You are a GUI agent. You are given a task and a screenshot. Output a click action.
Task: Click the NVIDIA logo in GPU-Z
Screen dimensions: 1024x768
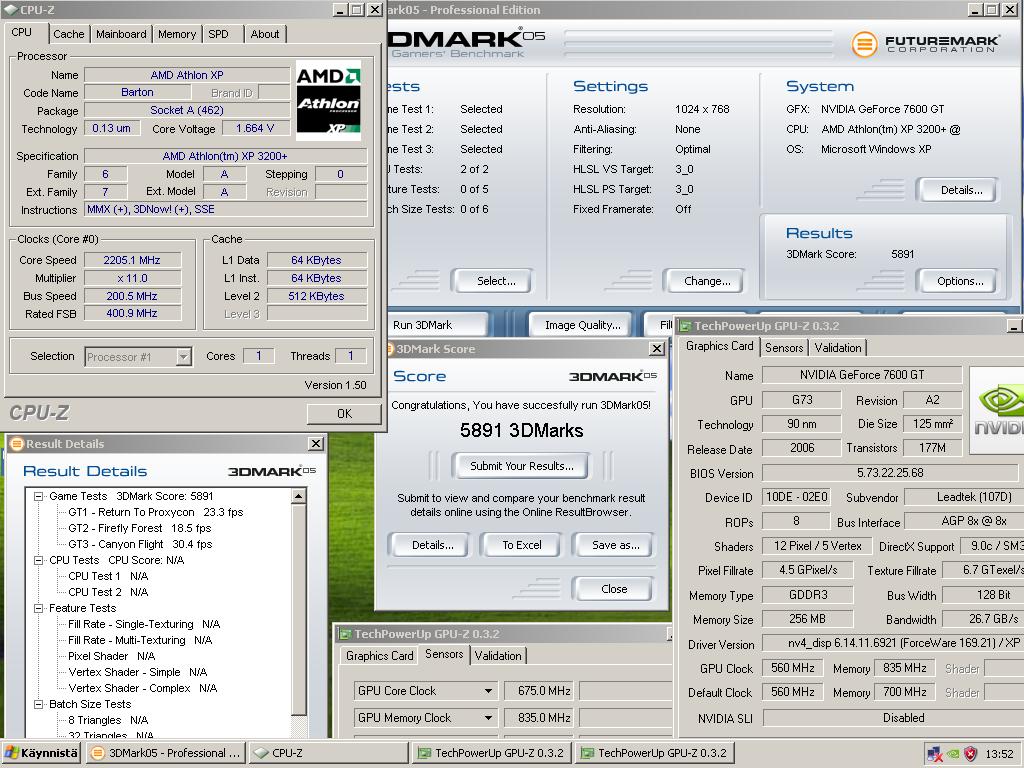pos(997,411)
